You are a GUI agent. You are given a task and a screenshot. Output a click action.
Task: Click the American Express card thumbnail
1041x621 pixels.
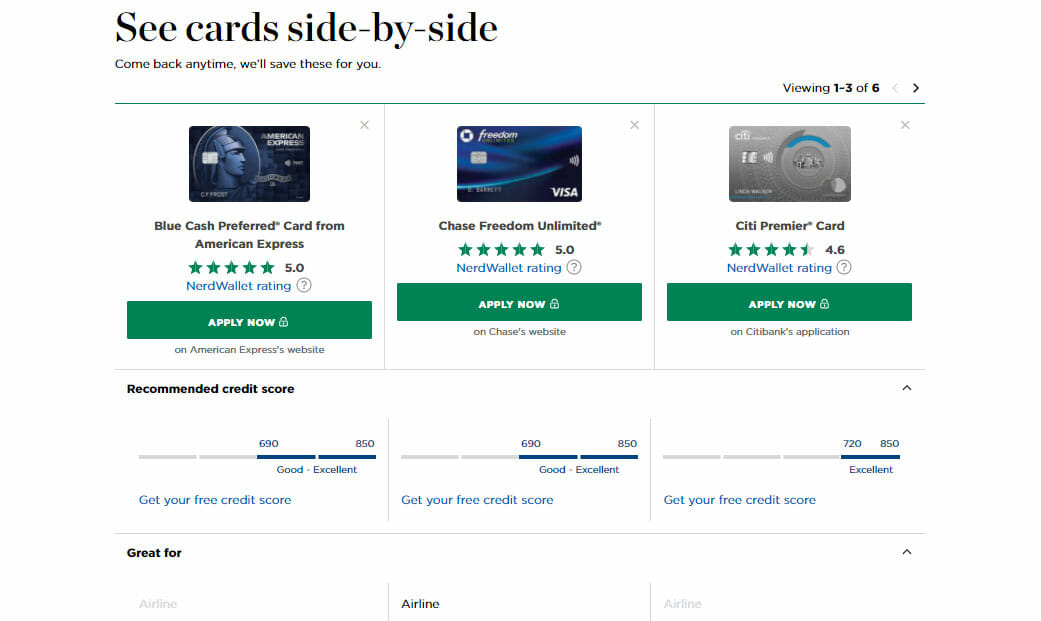tap(249, 164)
